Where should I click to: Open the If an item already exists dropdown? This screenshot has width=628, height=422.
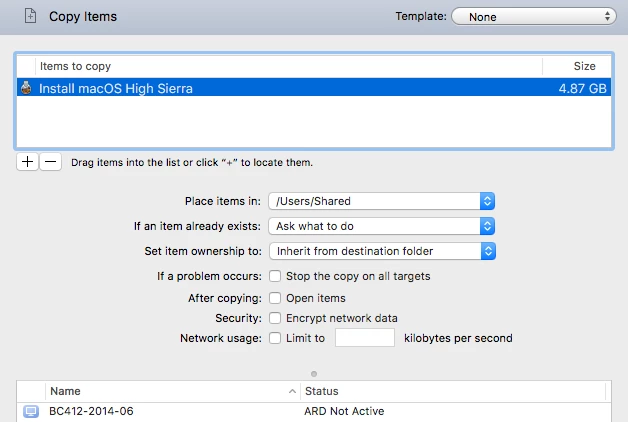tap(382, 226)
